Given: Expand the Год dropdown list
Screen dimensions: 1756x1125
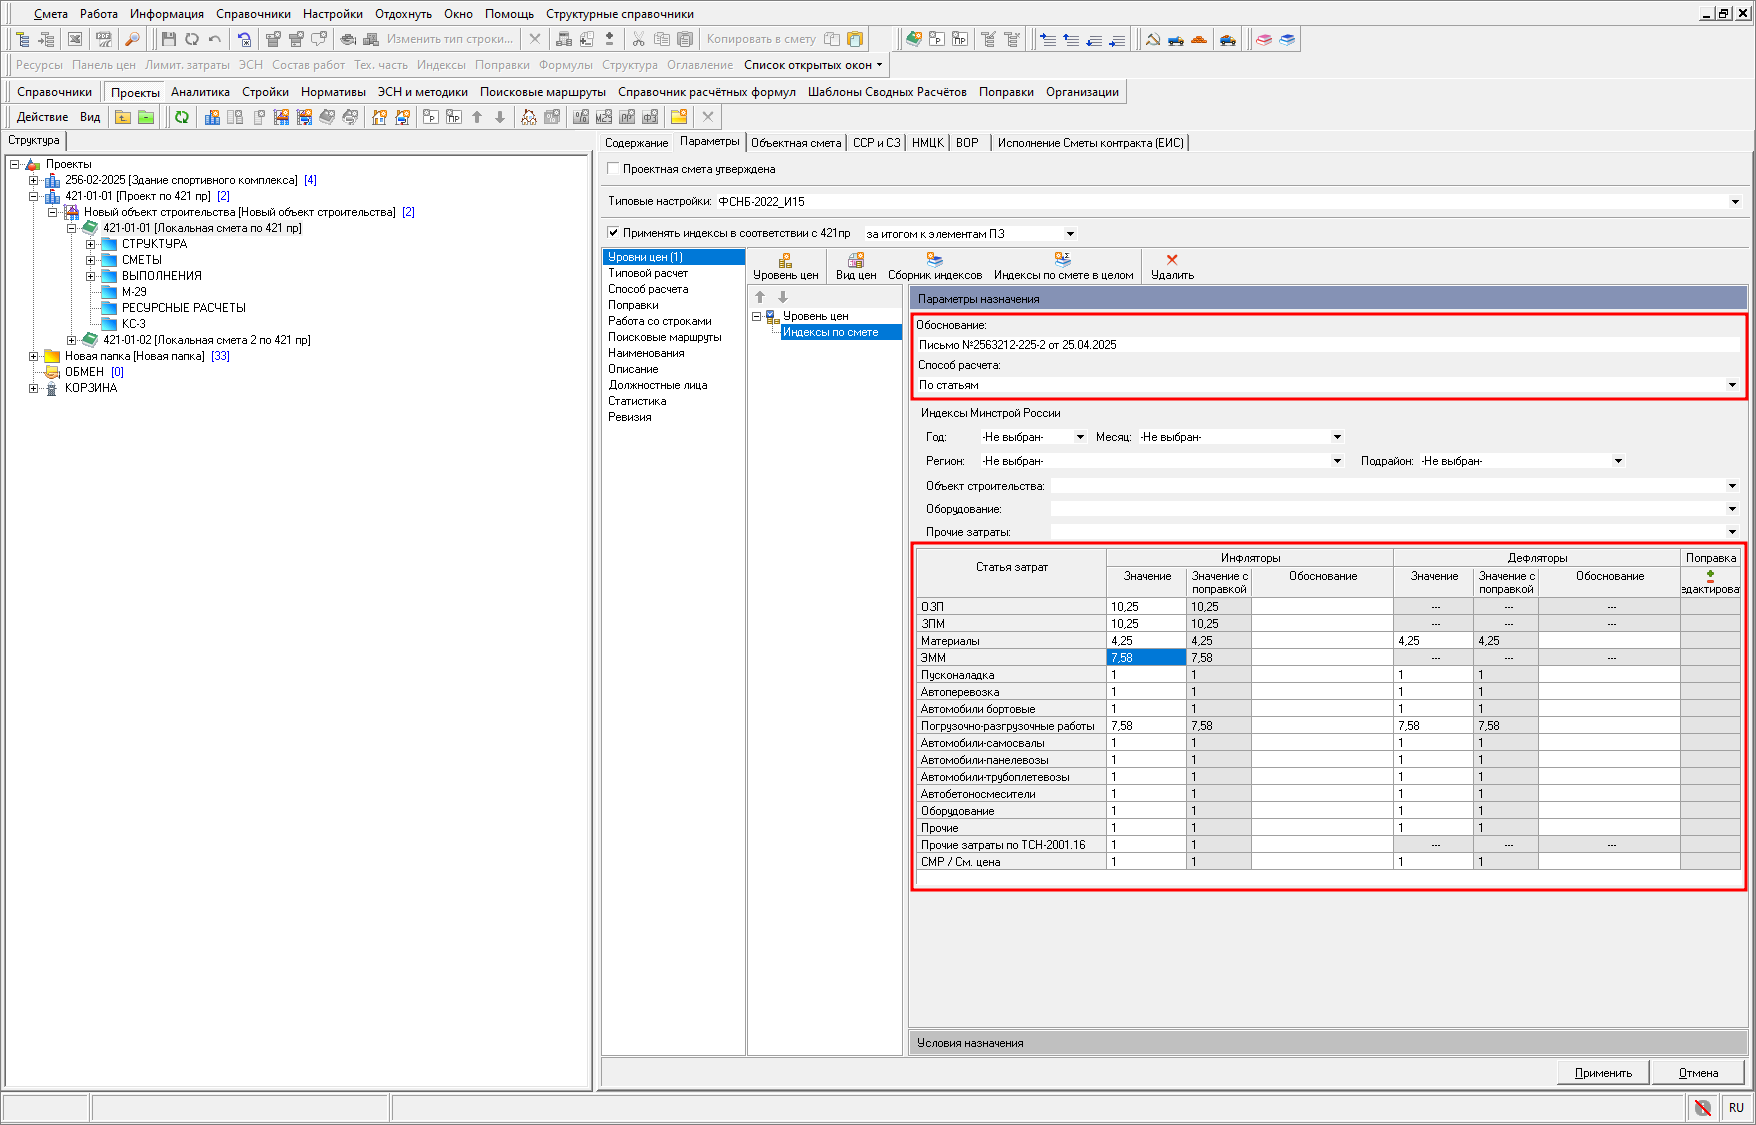Looking at the screenshot, I should coord(1080,437).
